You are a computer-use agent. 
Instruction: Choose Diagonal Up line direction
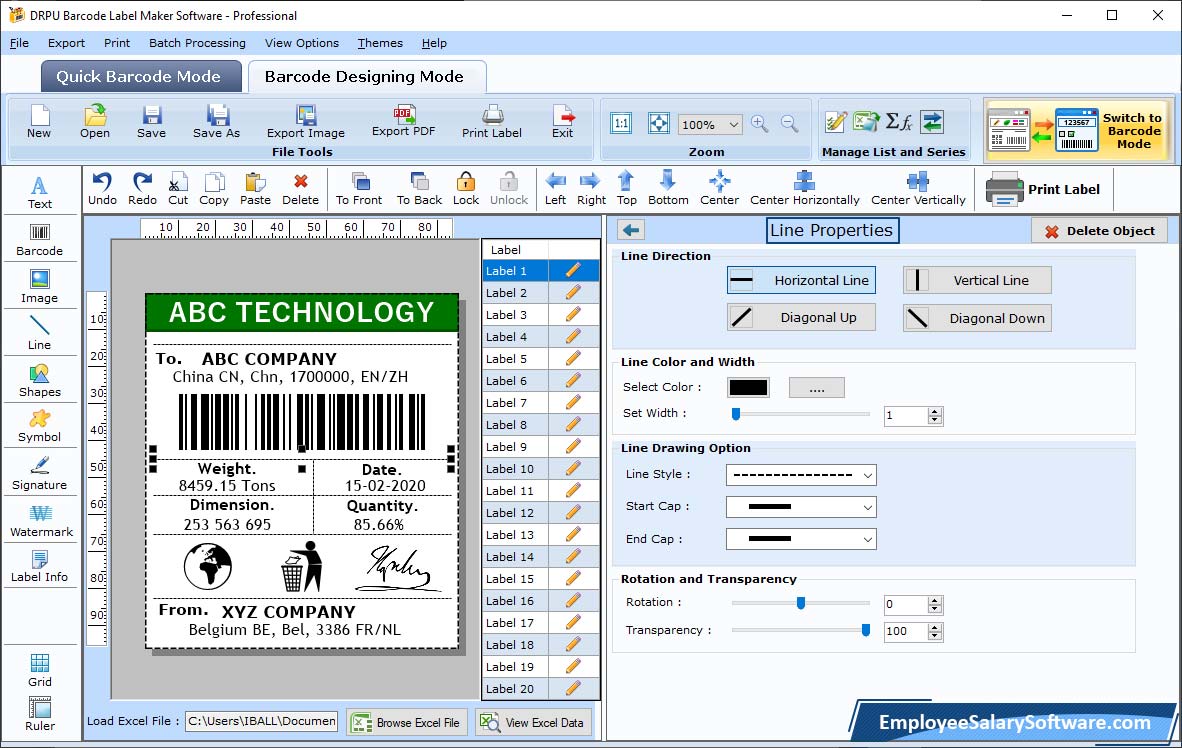point(801,317)
